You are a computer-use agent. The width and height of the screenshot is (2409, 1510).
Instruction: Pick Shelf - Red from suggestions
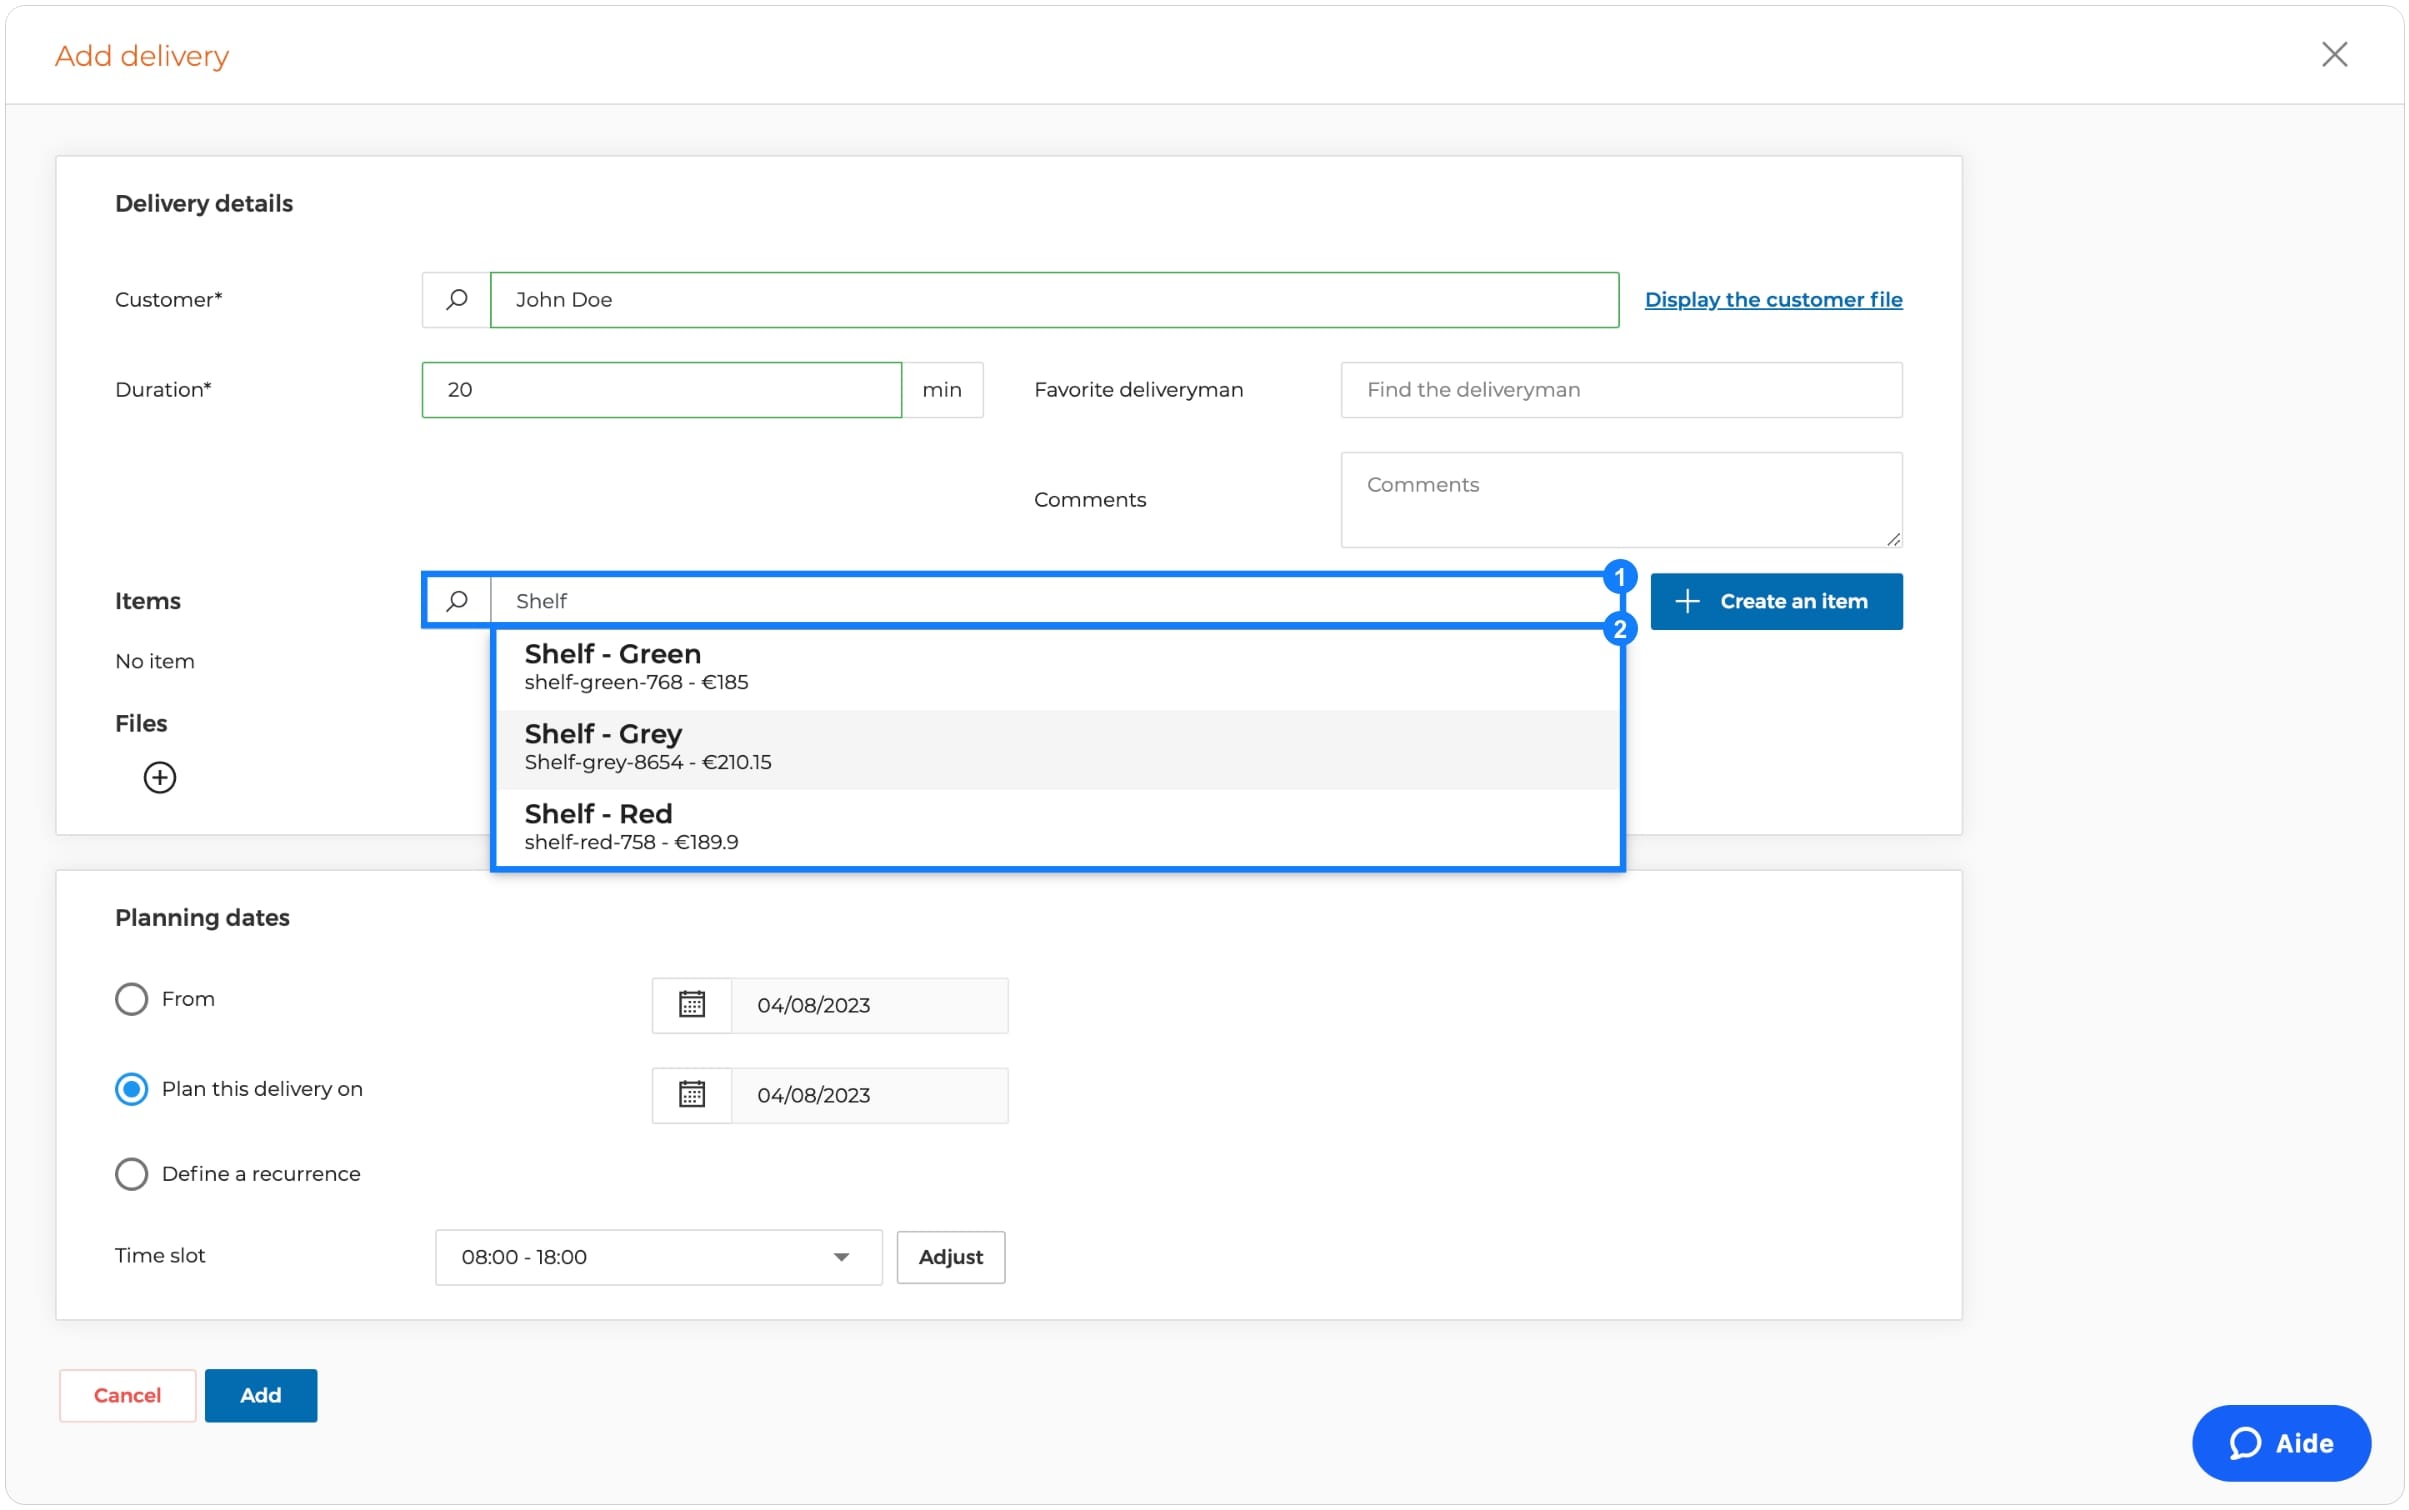(1056, 827)
